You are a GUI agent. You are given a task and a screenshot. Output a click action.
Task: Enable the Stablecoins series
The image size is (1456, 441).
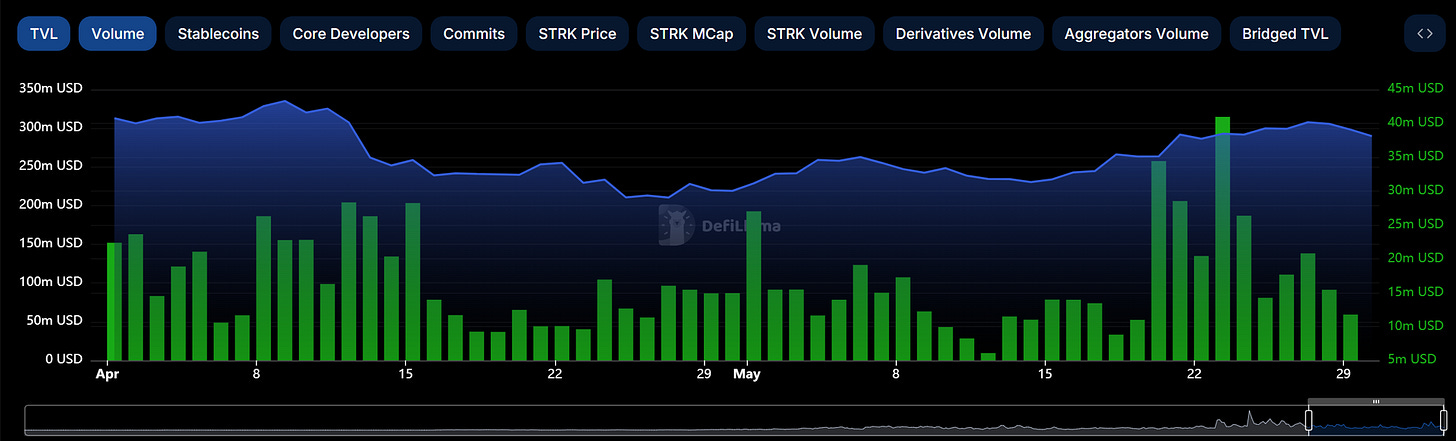(x=218, y=33)
